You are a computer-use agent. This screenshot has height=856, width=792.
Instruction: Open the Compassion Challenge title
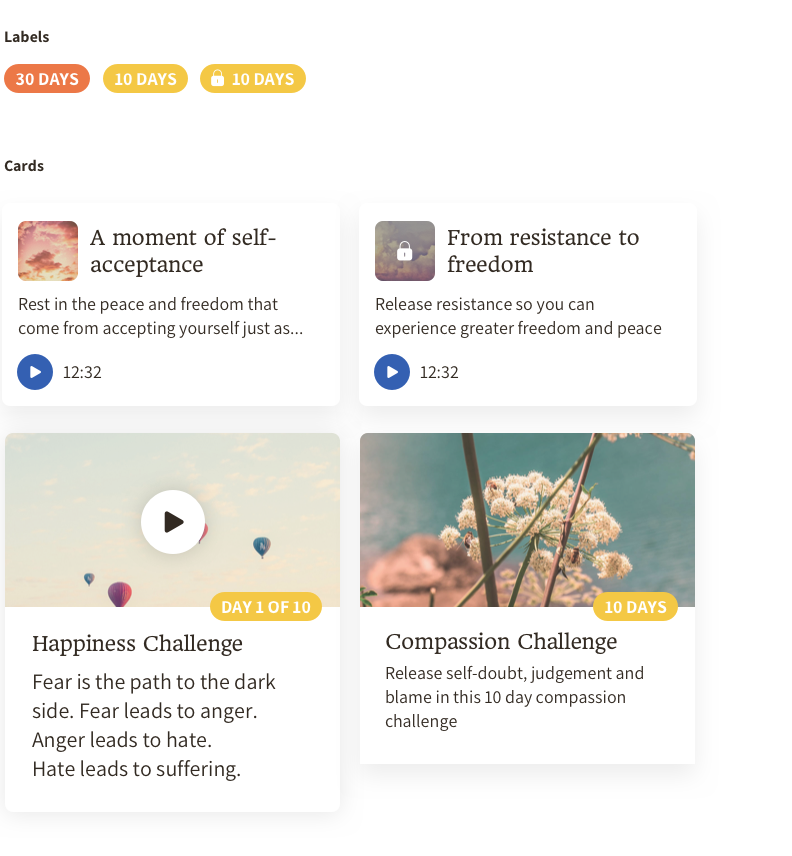click(x=501, y=641)
